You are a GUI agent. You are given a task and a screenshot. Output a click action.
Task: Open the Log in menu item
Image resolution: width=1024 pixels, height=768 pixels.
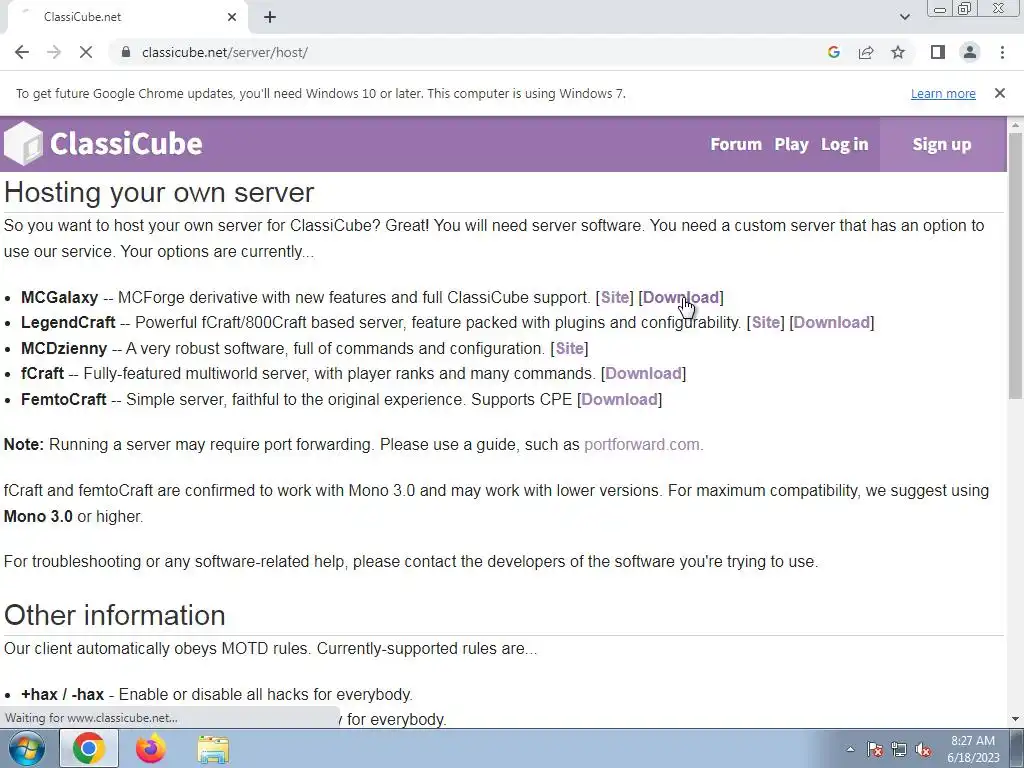coord(844,144)
